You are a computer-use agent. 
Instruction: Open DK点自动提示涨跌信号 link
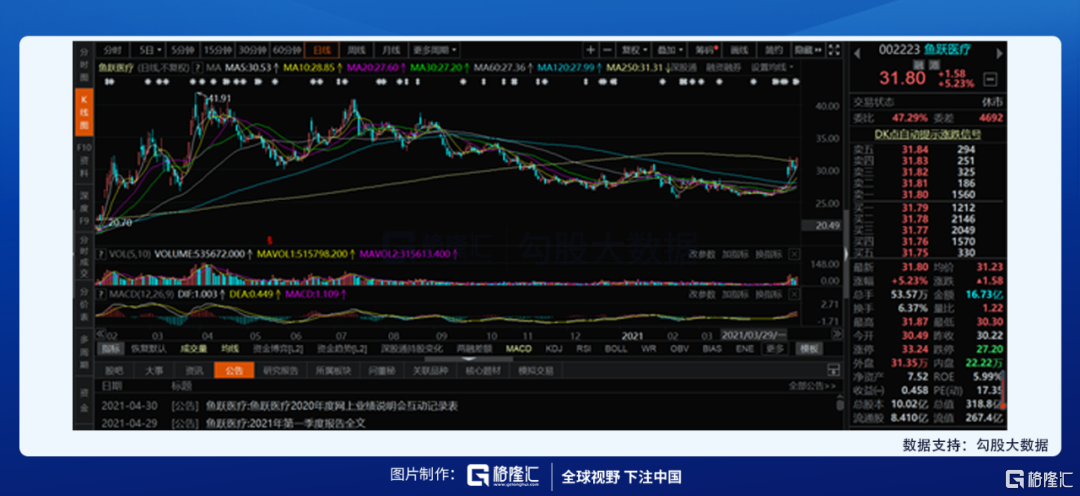click(928, 134)
